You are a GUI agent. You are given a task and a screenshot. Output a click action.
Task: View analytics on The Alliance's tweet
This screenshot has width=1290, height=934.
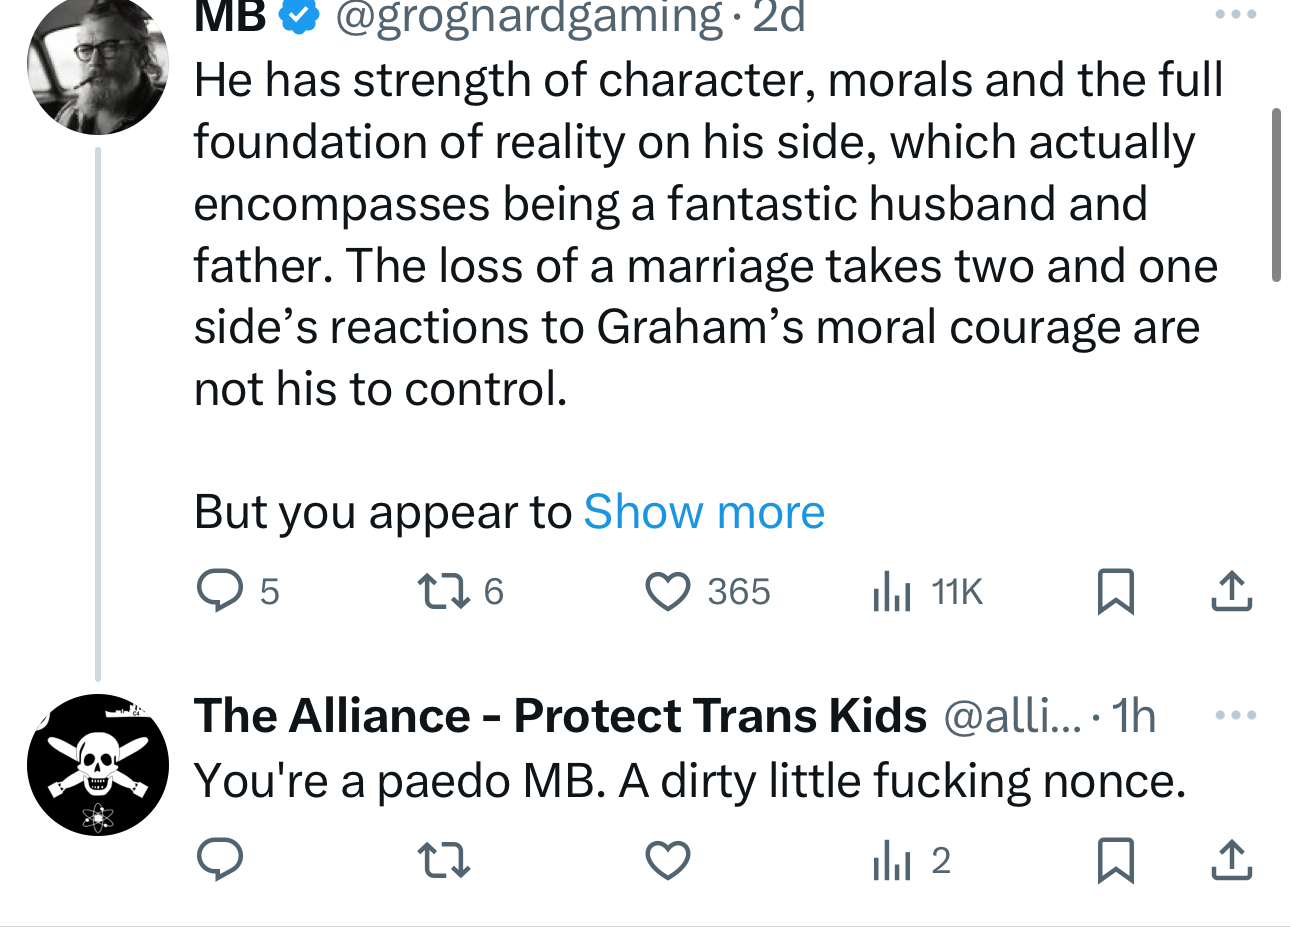[892, 860]
